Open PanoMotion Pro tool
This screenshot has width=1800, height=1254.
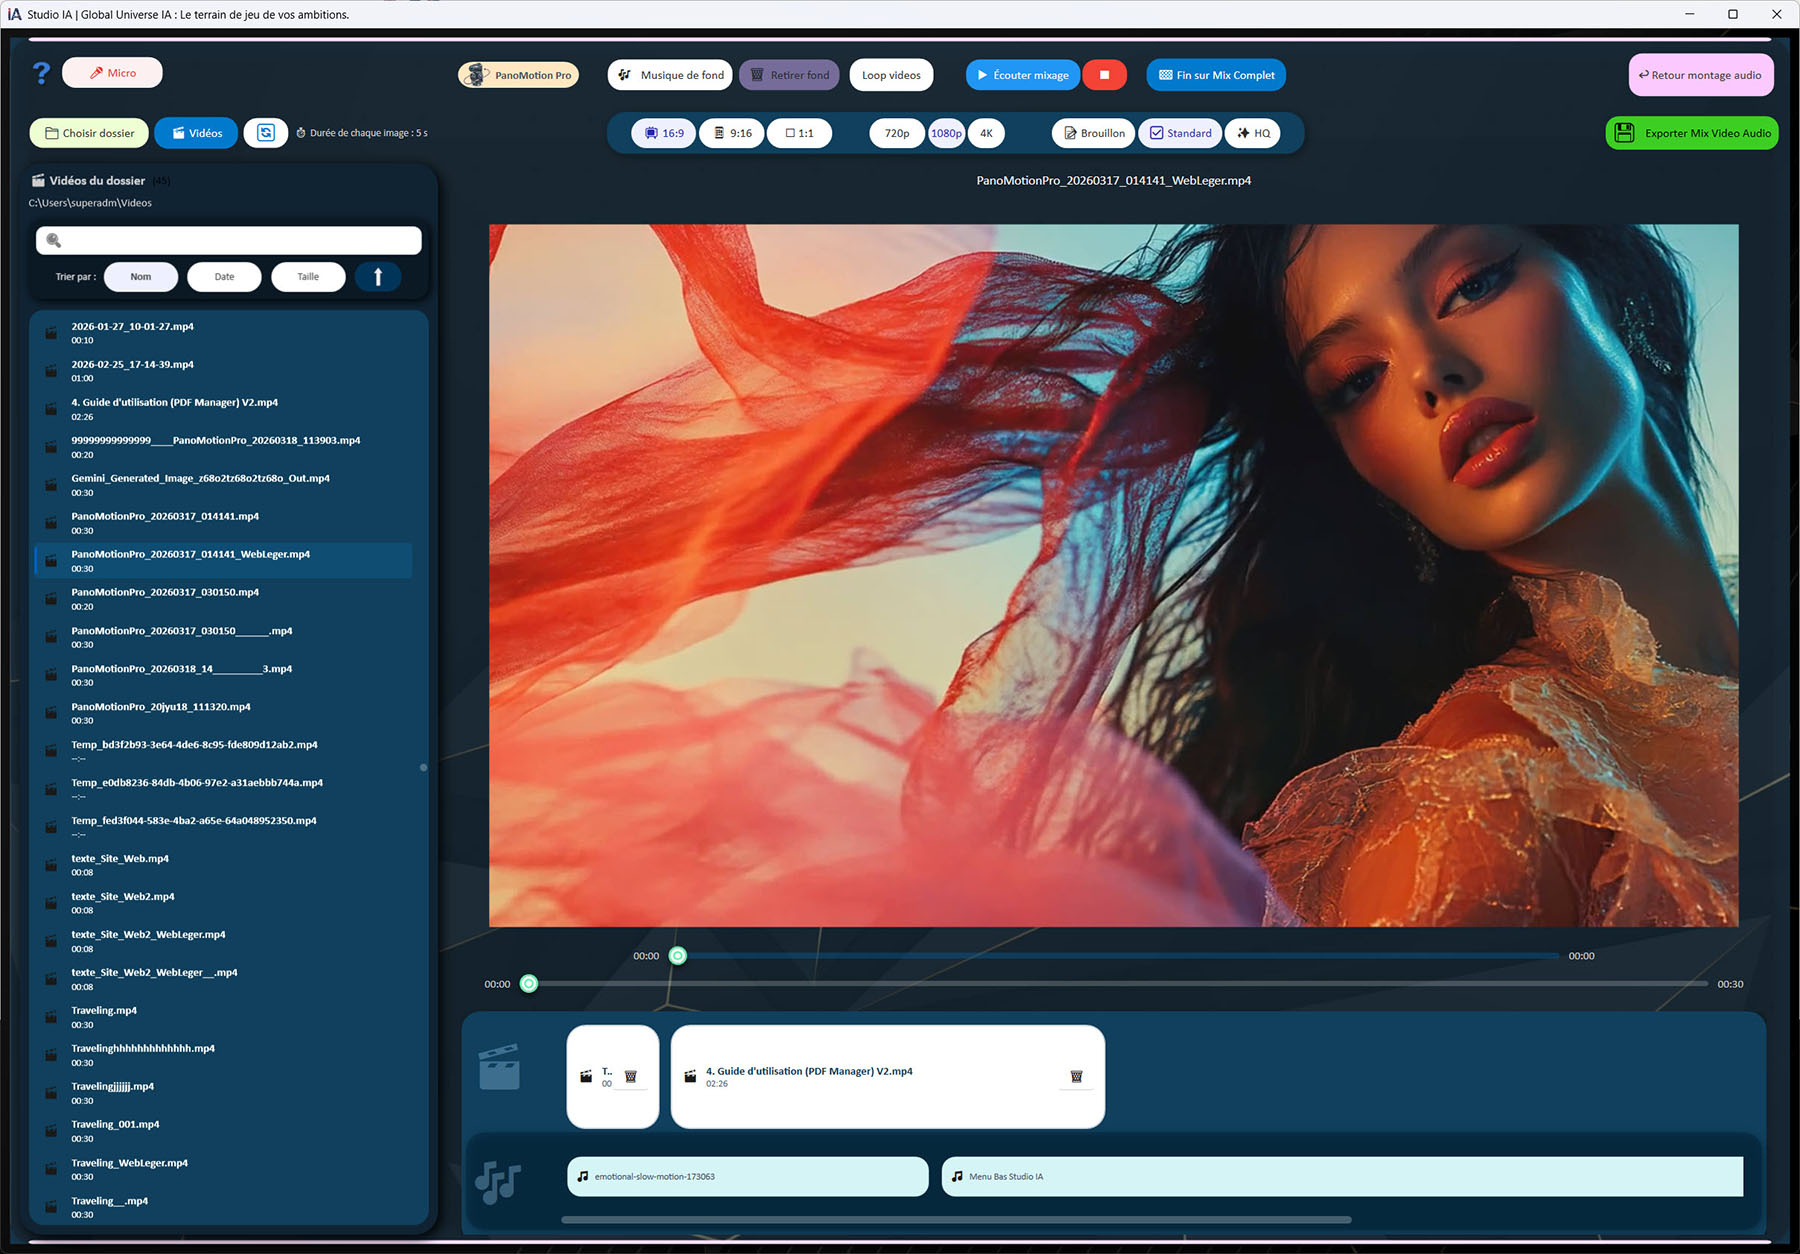click(519, 75)
